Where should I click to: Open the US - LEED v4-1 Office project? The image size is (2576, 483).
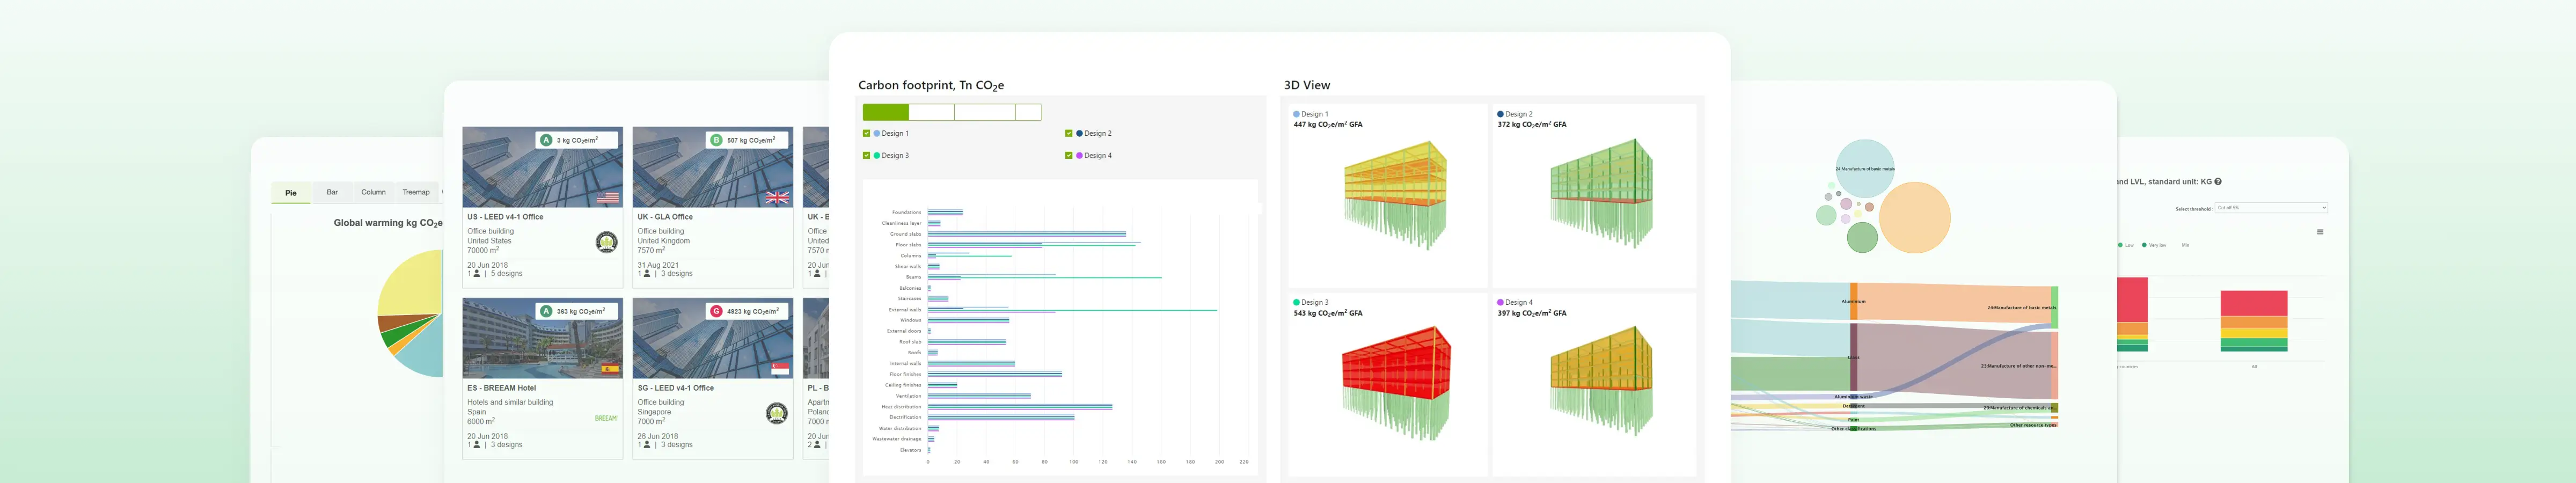coord(505,217)
